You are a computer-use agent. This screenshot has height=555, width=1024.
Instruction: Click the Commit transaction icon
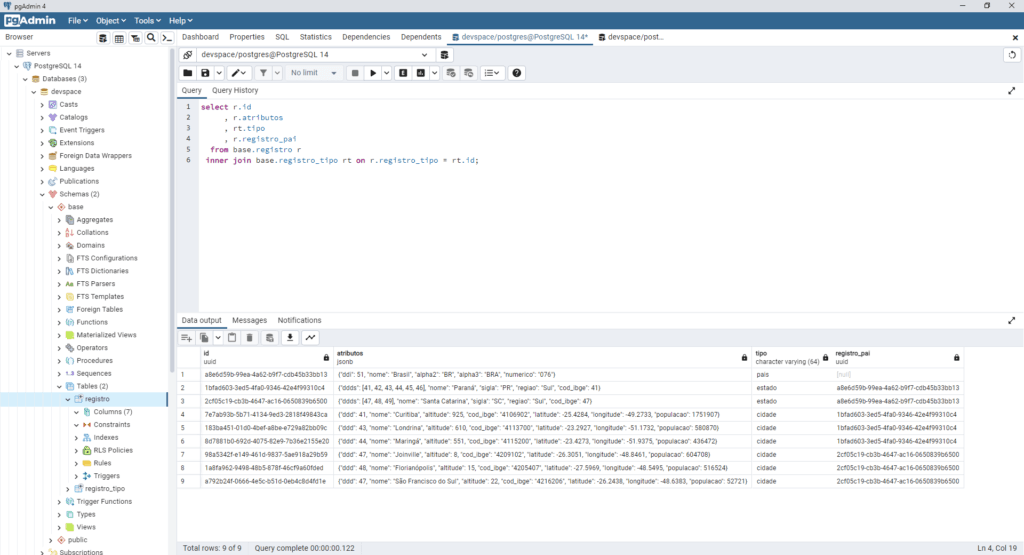(x=451, y=73)
